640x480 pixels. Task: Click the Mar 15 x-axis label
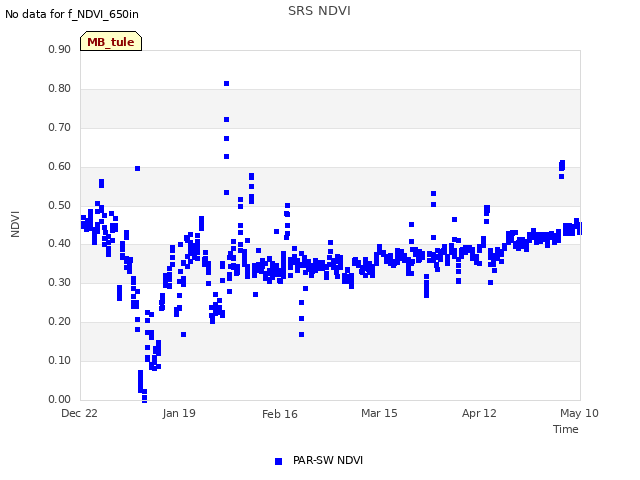pyautogui.click(x=379, y=413)
